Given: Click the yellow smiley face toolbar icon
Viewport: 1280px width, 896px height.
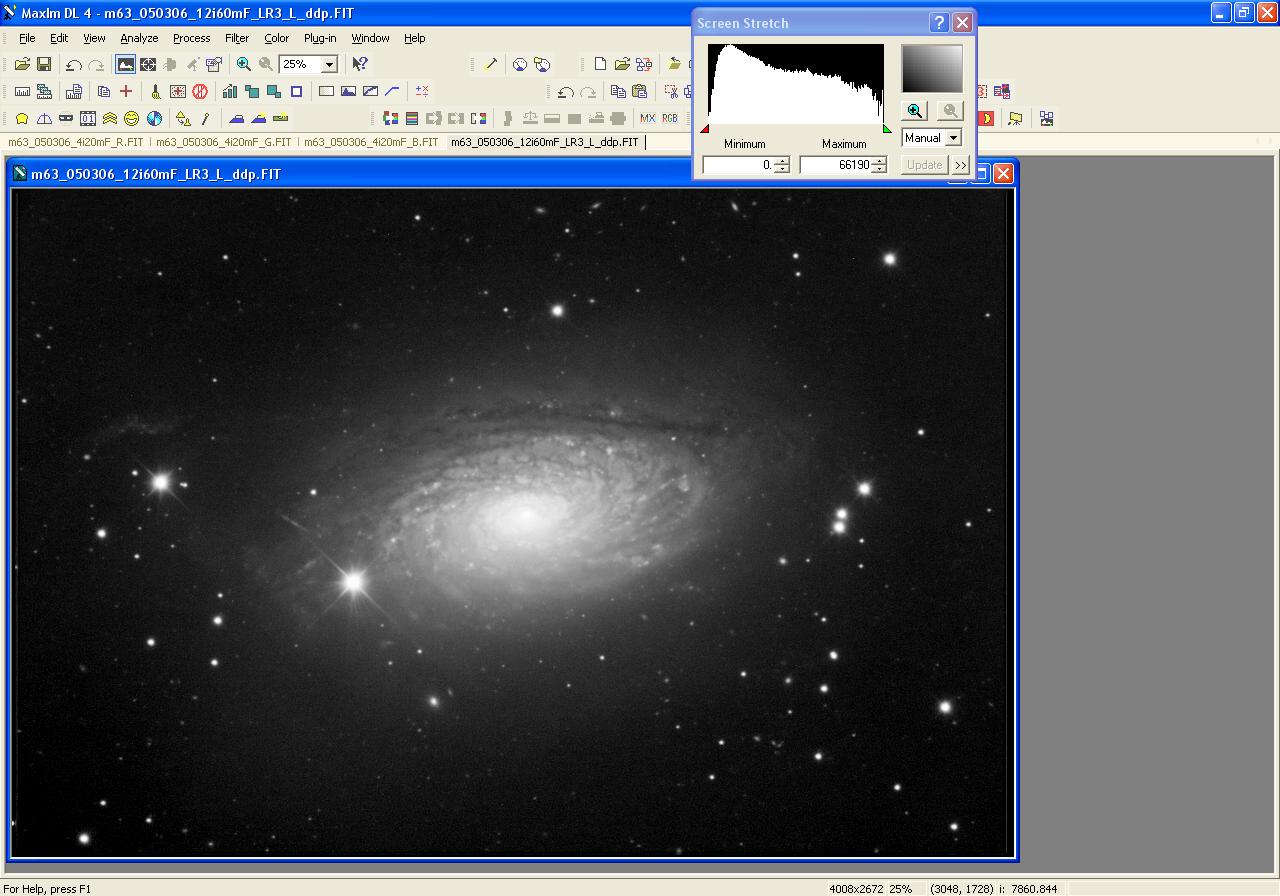Looking at the screenshot, I should click(x=131, y=118).
